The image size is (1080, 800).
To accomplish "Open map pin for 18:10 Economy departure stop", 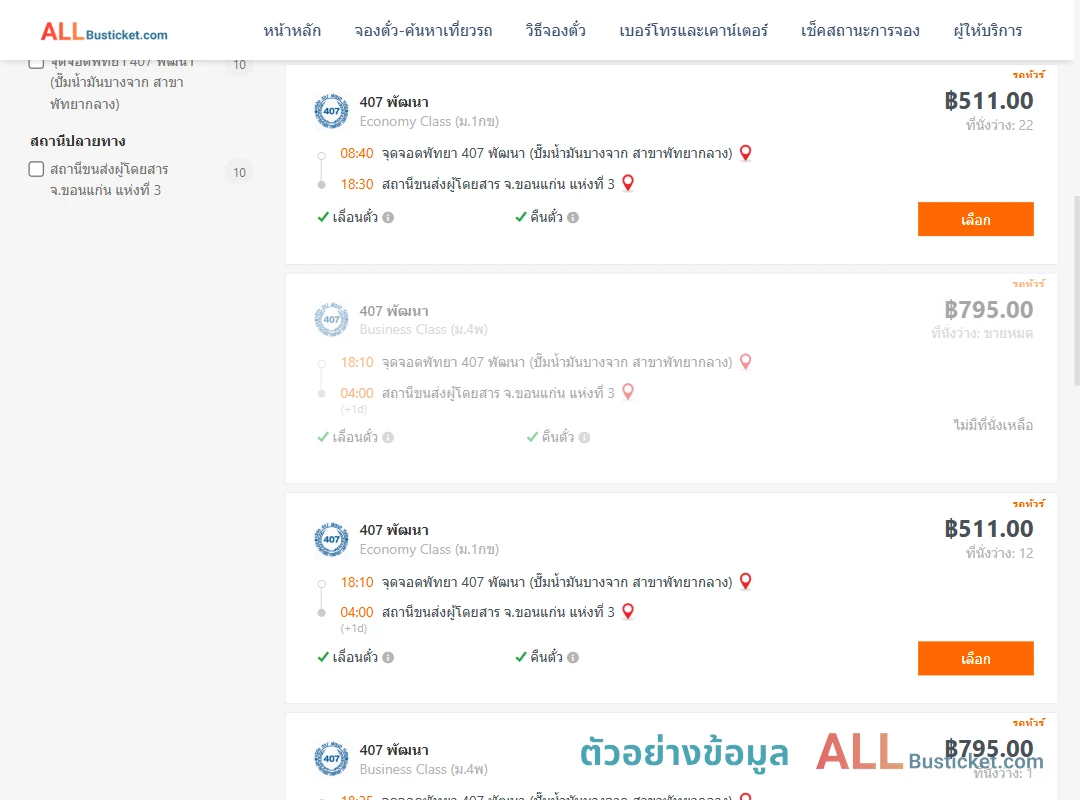I will 745,582.
